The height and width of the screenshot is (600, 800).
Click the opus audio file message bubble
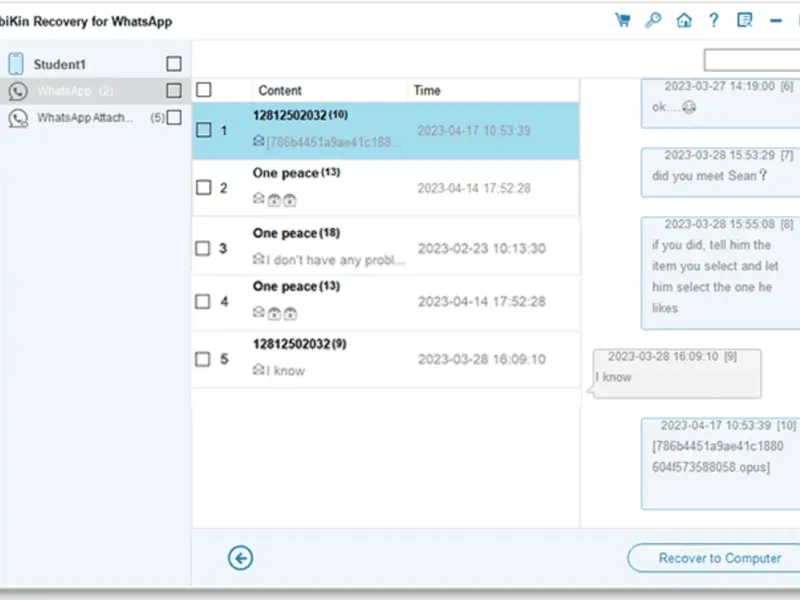click(x=720, y=463)
